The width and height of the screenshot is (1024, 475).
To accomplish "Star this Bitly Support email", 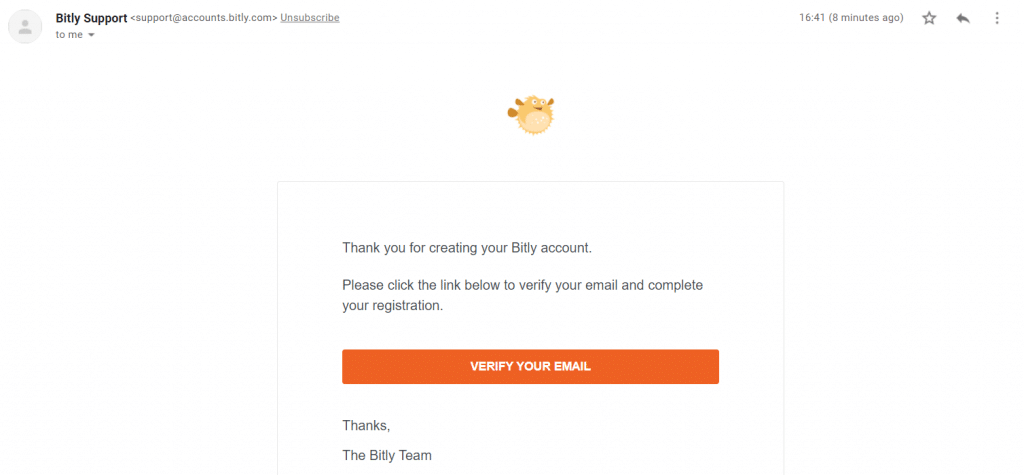I will pyautogui.click(x=929, y=18).
